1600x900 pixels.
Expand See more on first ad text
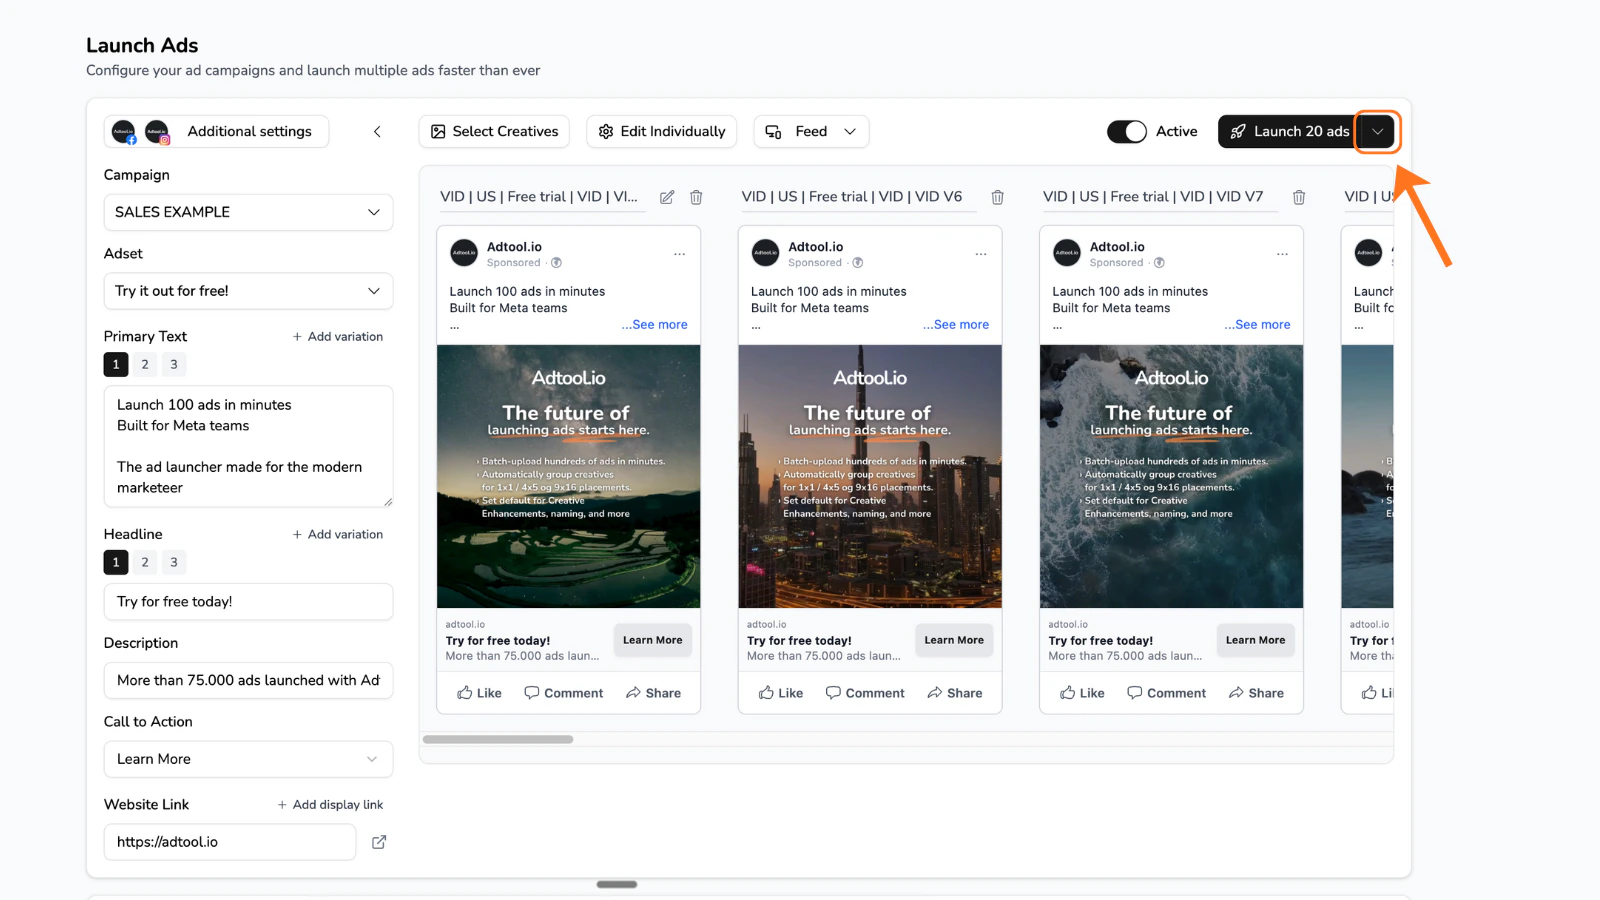pos(655,325)
